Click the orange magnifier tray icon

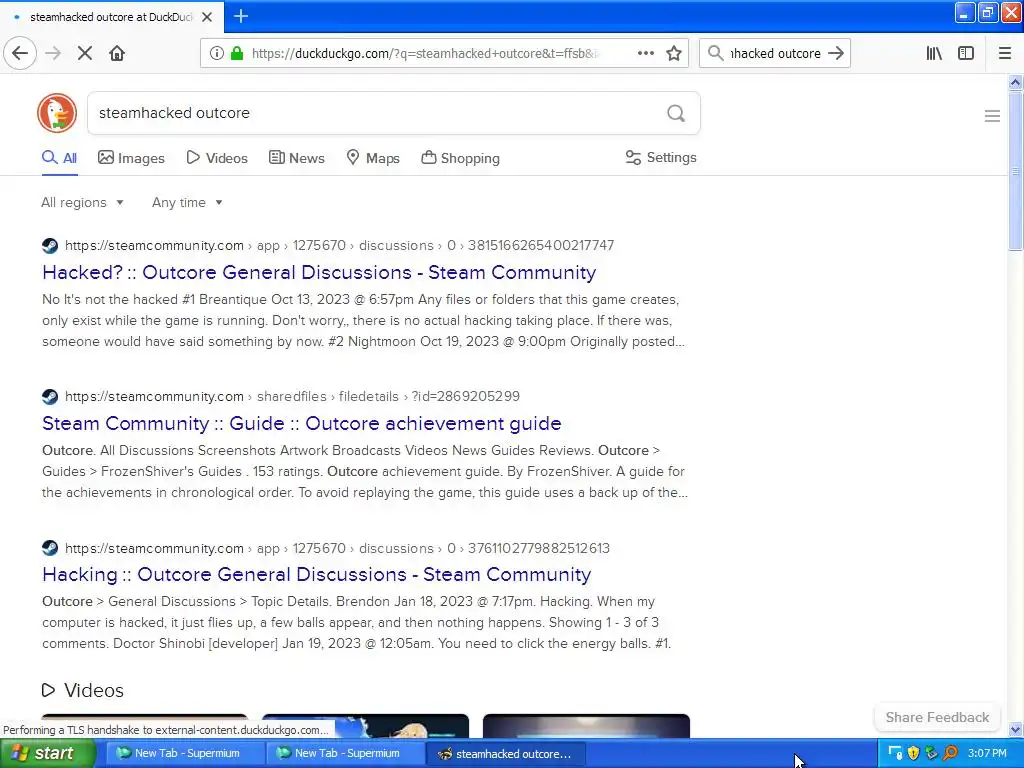(950, 753)
